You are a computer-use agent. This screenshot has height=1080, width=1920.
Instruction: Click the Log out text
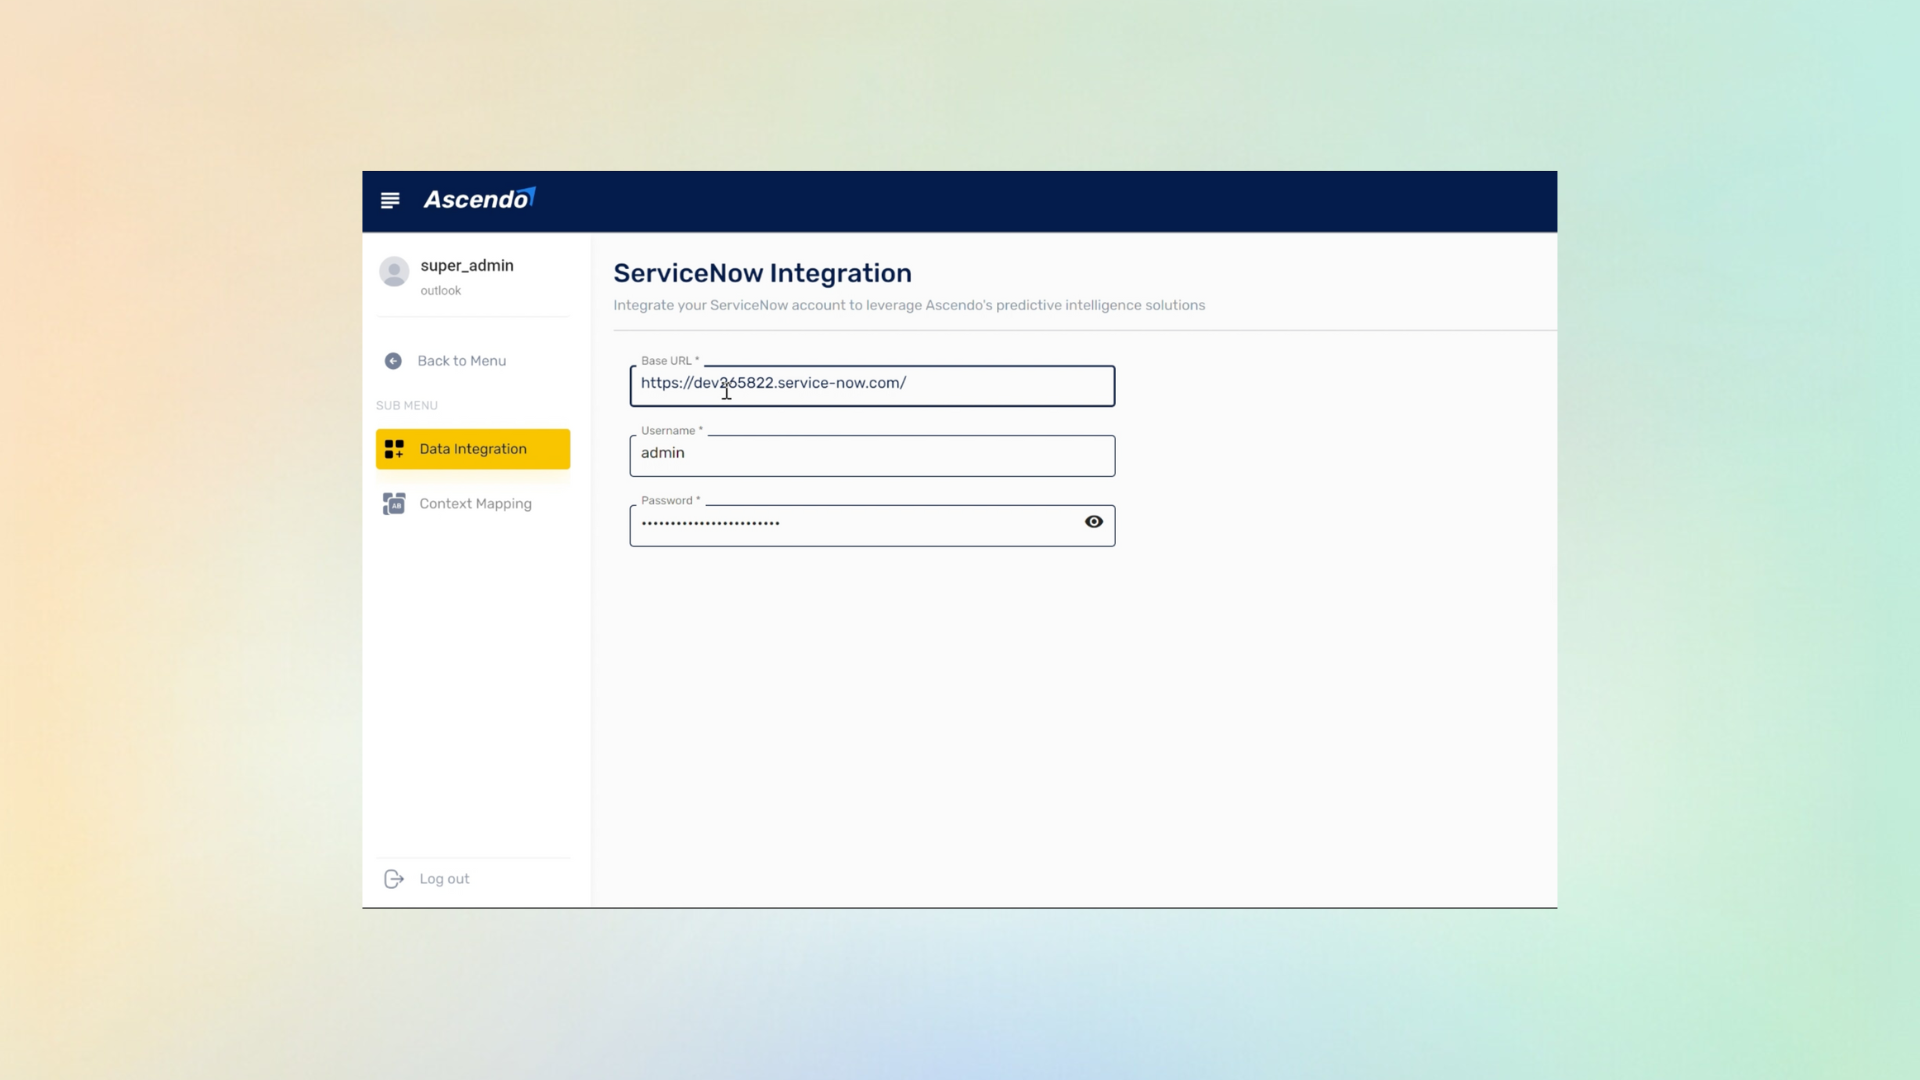click(444, 879)
